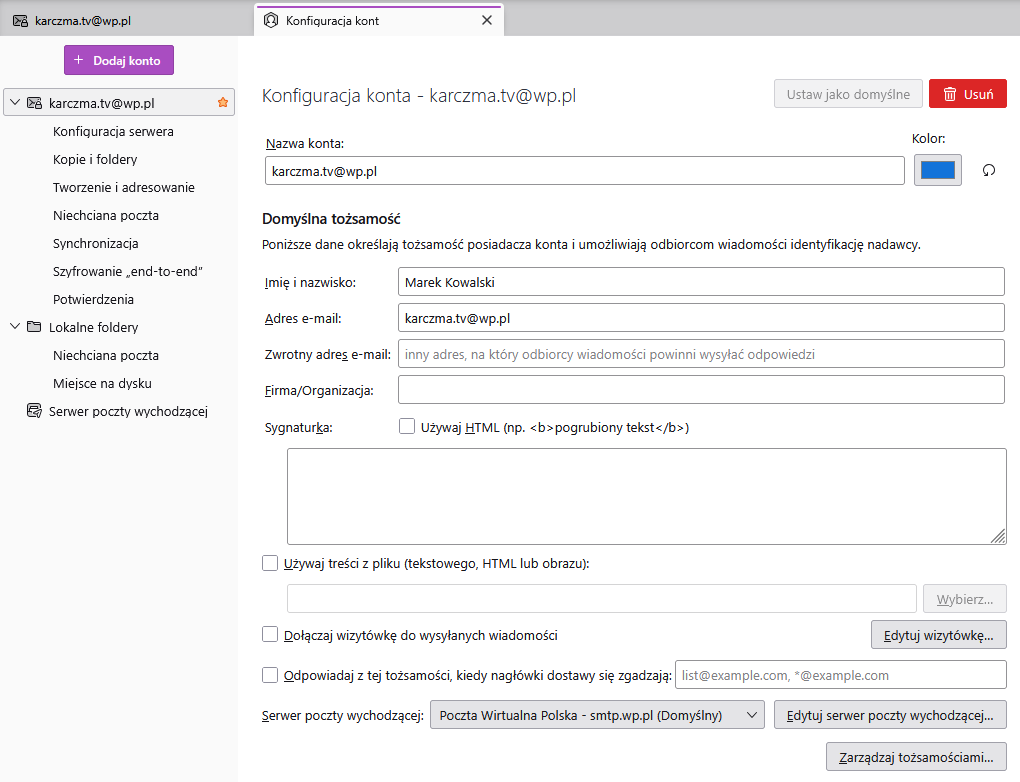1020x782 pixels.
Task: Click the default account star icon
Action: [223, 103]
